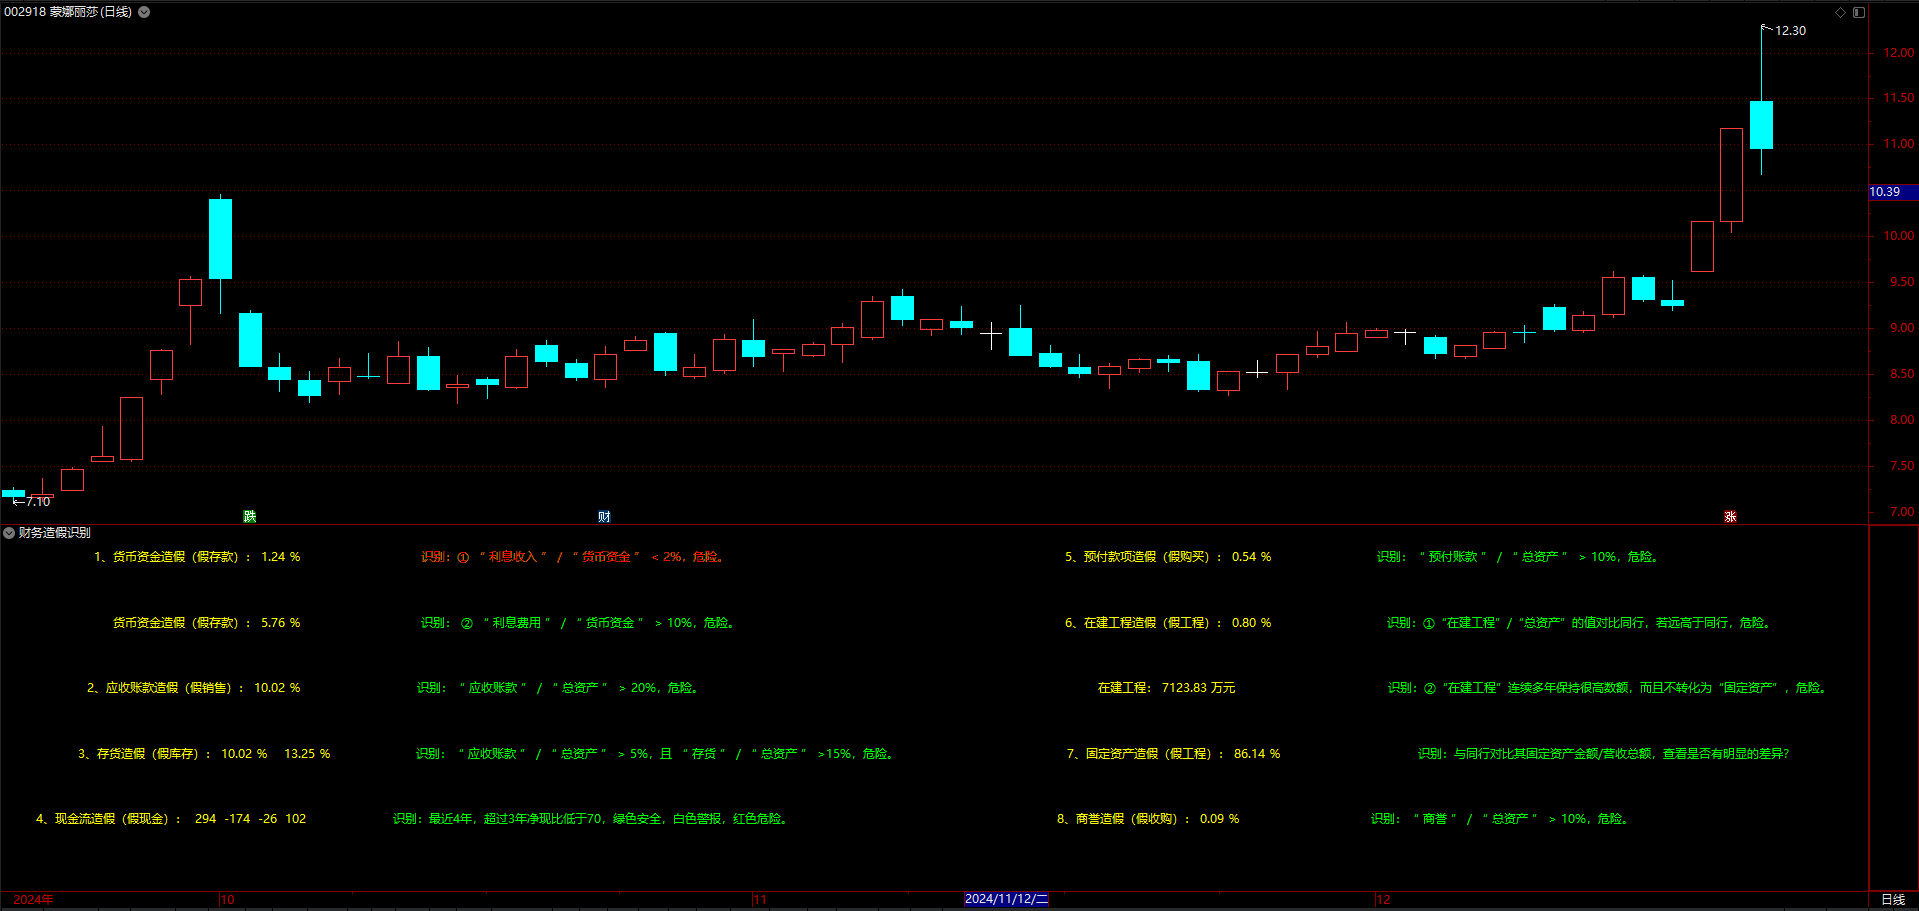Click the 2024年 label on the time axis

point(33,900)
